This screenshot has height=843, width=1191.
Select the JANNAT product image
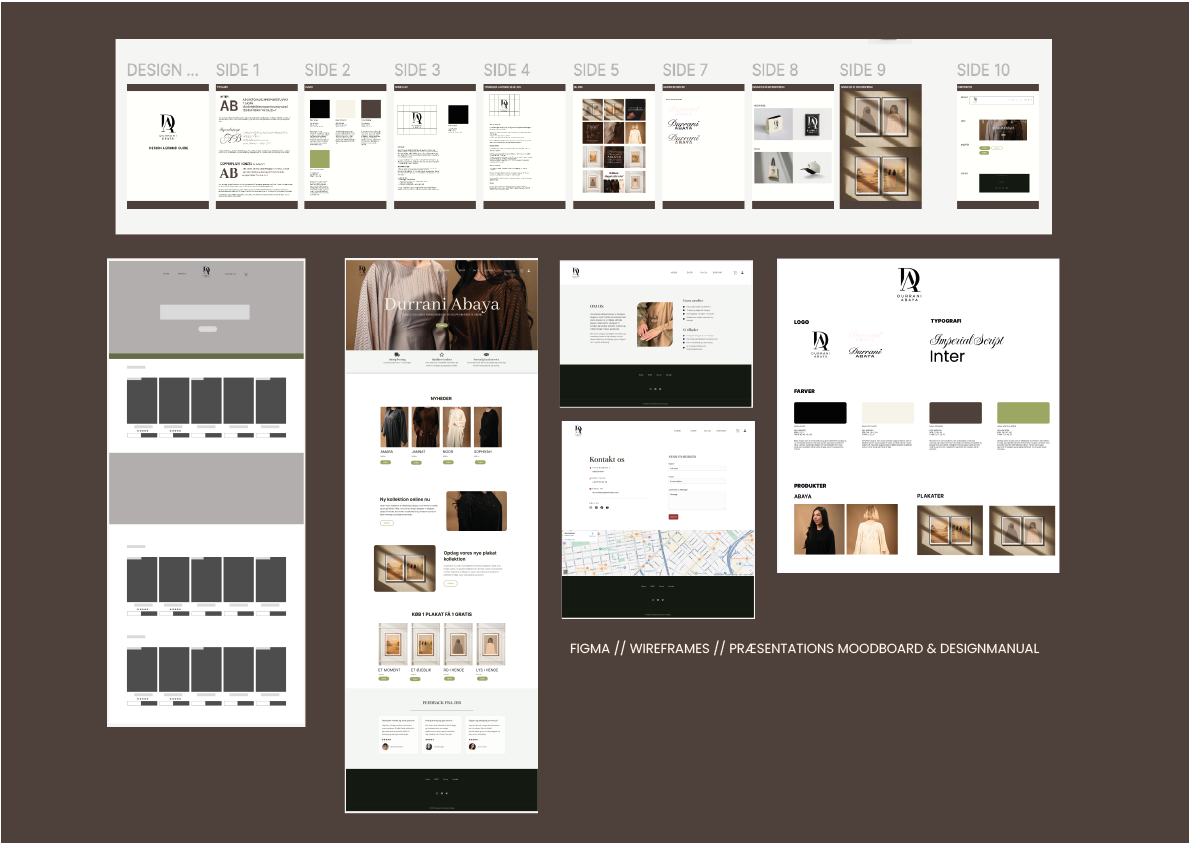pos(425,427)
